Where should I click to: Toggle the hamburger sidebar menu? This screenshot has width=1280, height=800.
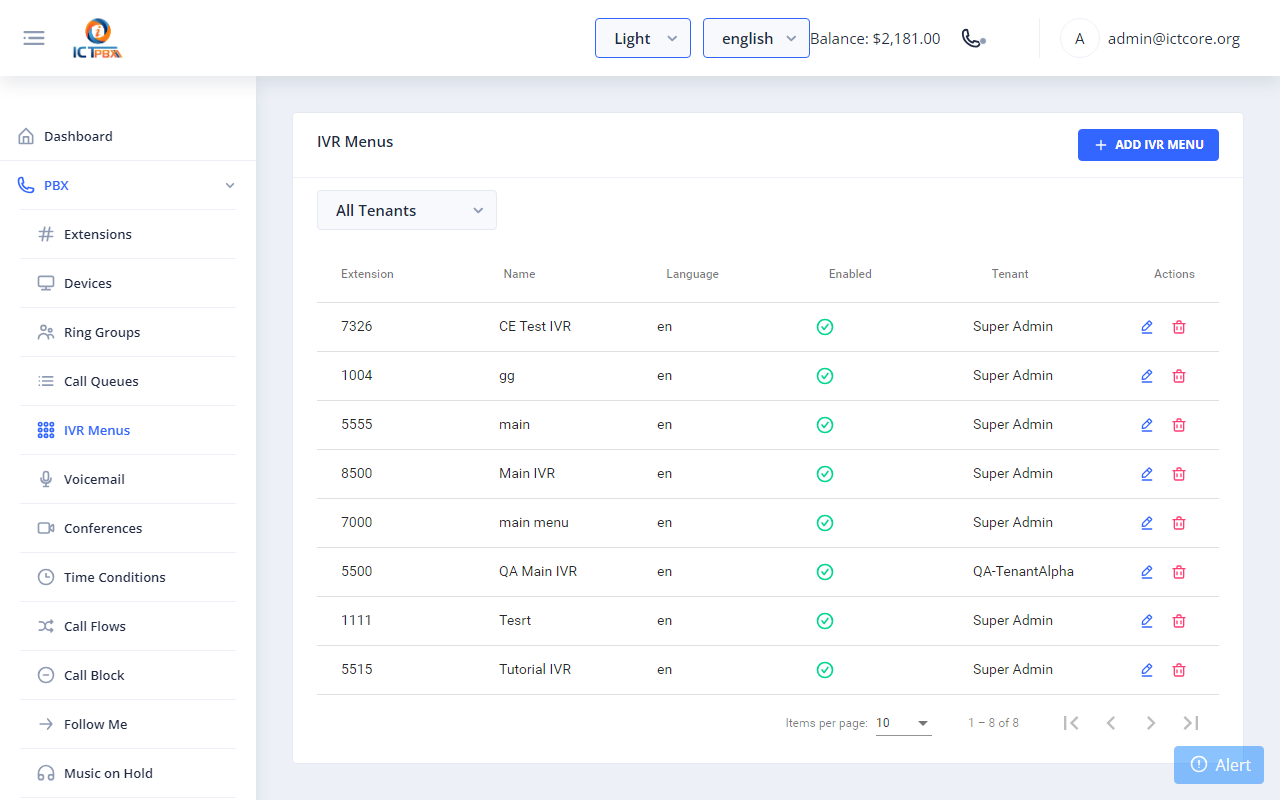(x=34, y=38)
